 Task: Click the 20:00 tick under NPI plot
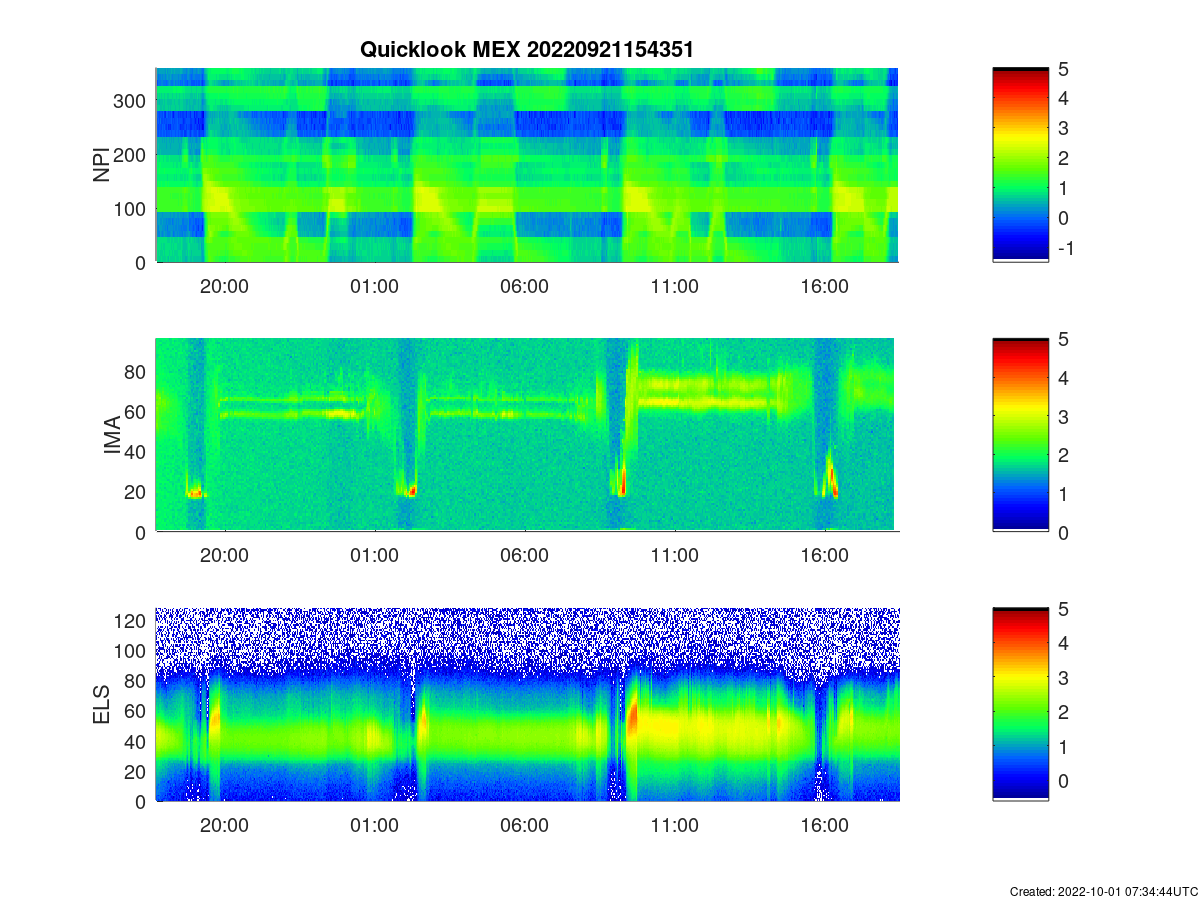point(224,285)
